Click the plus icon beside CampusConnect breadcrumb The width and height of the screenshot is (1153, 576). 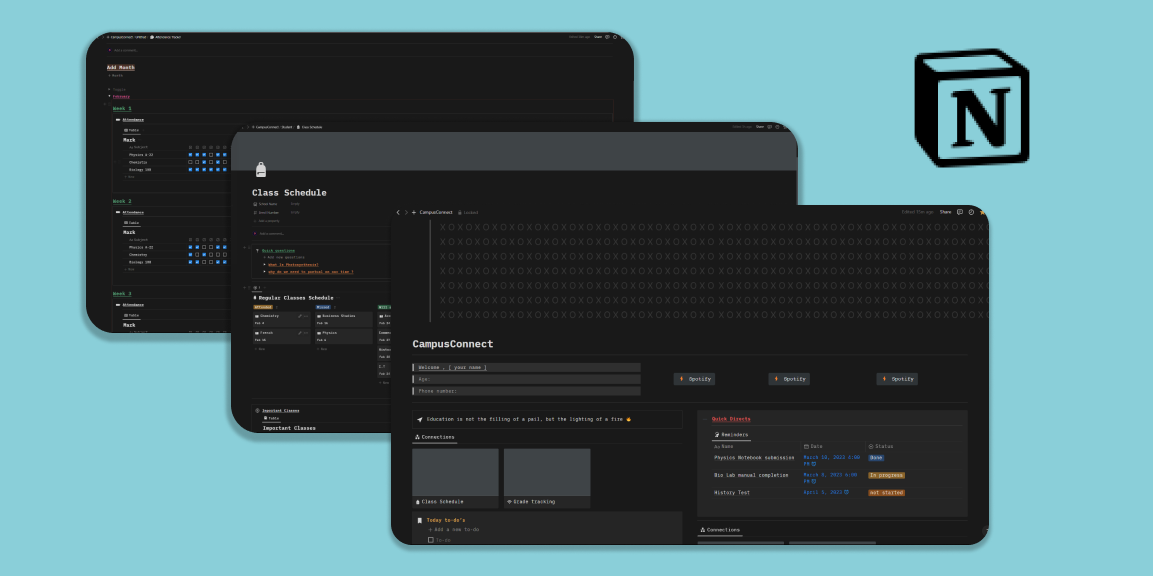[x=414, y=213]
